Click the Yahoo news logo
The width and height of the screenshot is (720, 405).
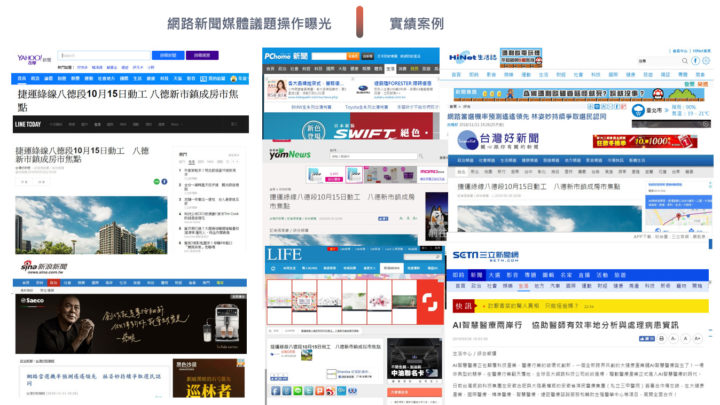[x=30, y=59]
